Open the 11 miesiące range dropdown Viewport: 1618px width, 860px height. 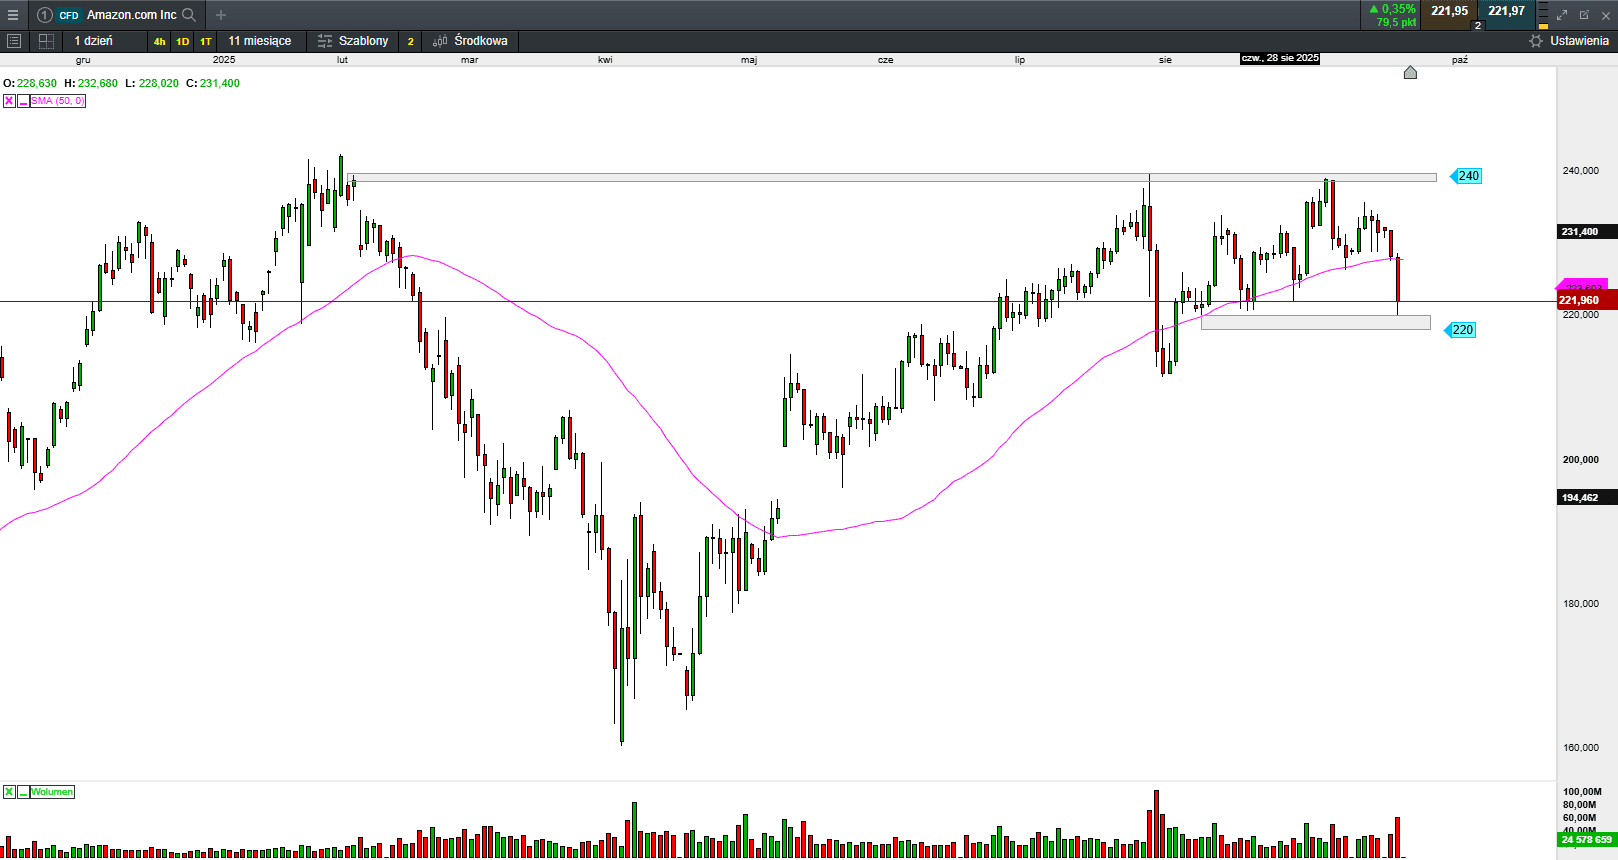259,41
